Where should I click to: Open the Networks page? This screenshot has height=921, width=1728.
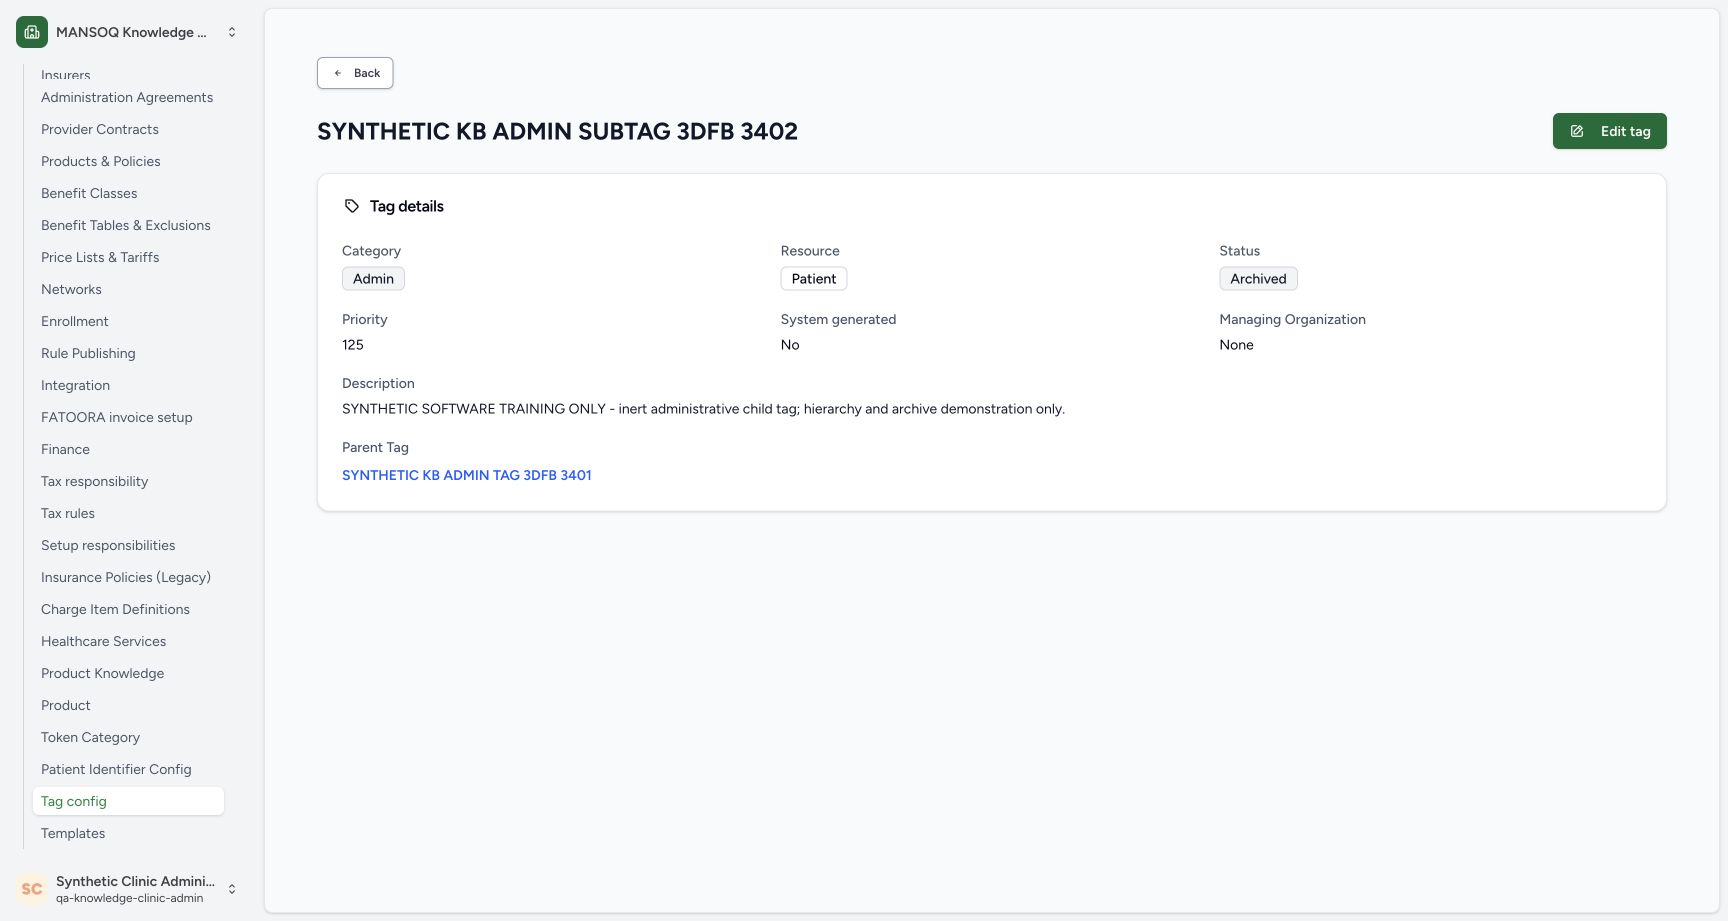(x=71, y=289)
